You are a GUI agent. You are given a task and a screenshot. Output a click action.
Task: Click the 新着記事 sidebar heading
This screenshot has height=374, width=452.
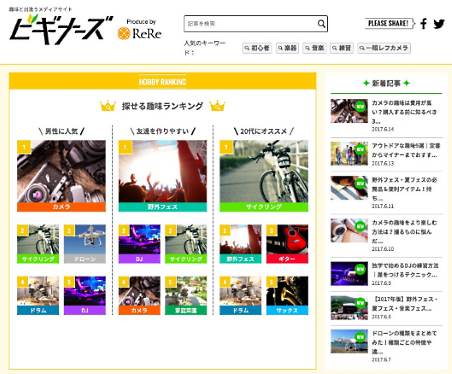click(x=386, y=83)
